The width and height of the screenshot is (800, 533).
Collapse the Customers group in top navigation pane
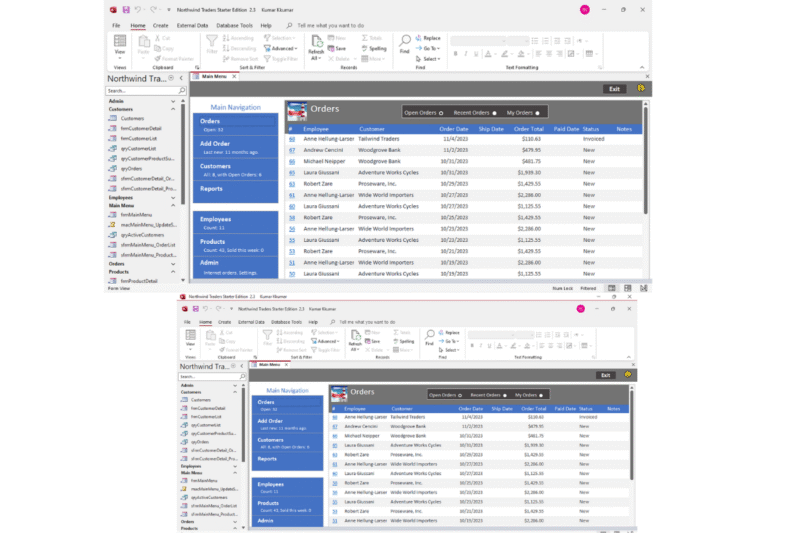click(173, 109)
